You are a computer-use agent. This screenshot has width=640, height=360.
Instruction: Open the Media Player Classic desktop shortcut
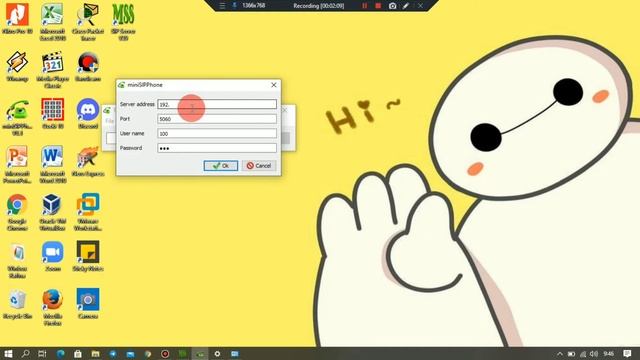point(53,69)
